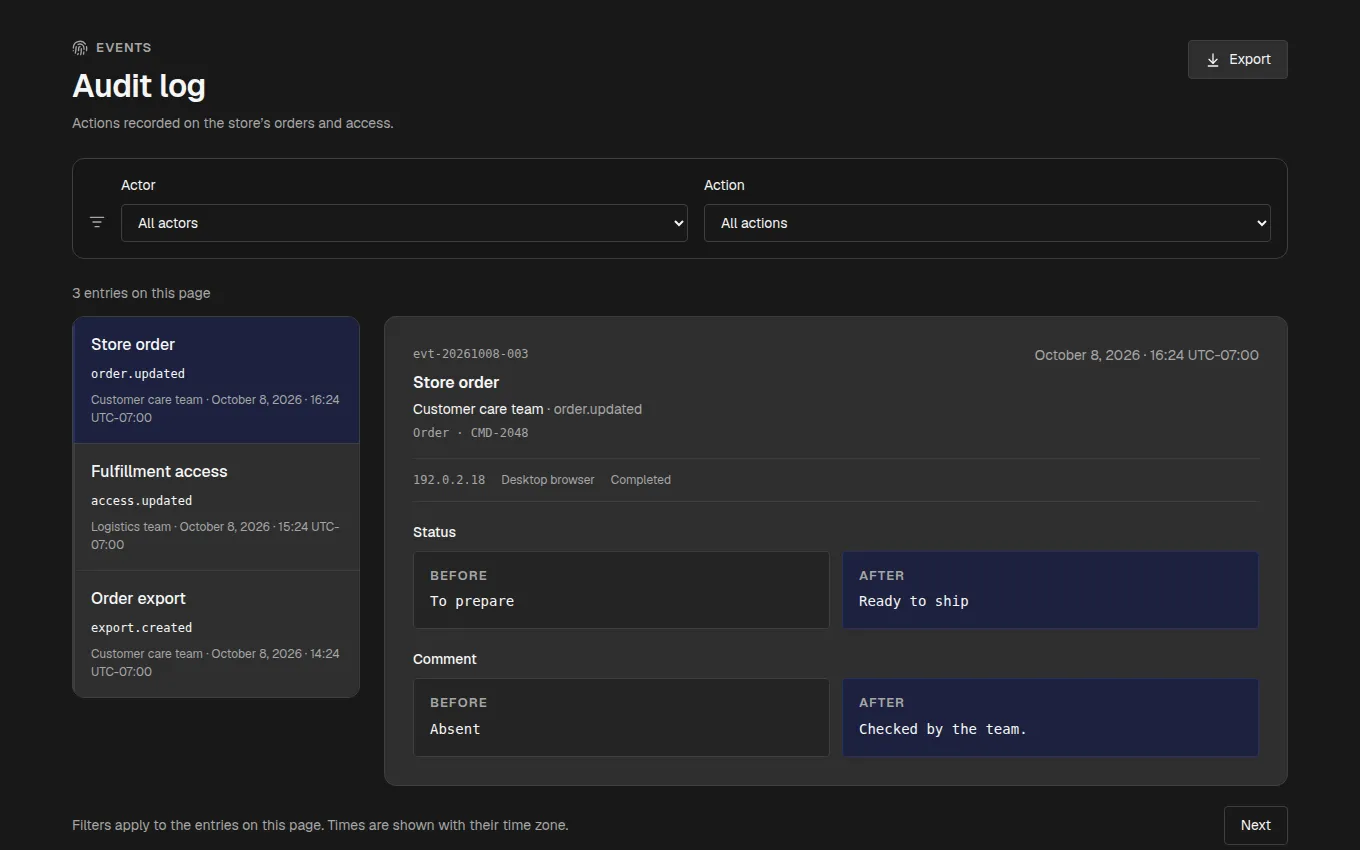Screen dimensions: 1360x850
Task: Click the Status before value To prepare
Action: [472, 601]
